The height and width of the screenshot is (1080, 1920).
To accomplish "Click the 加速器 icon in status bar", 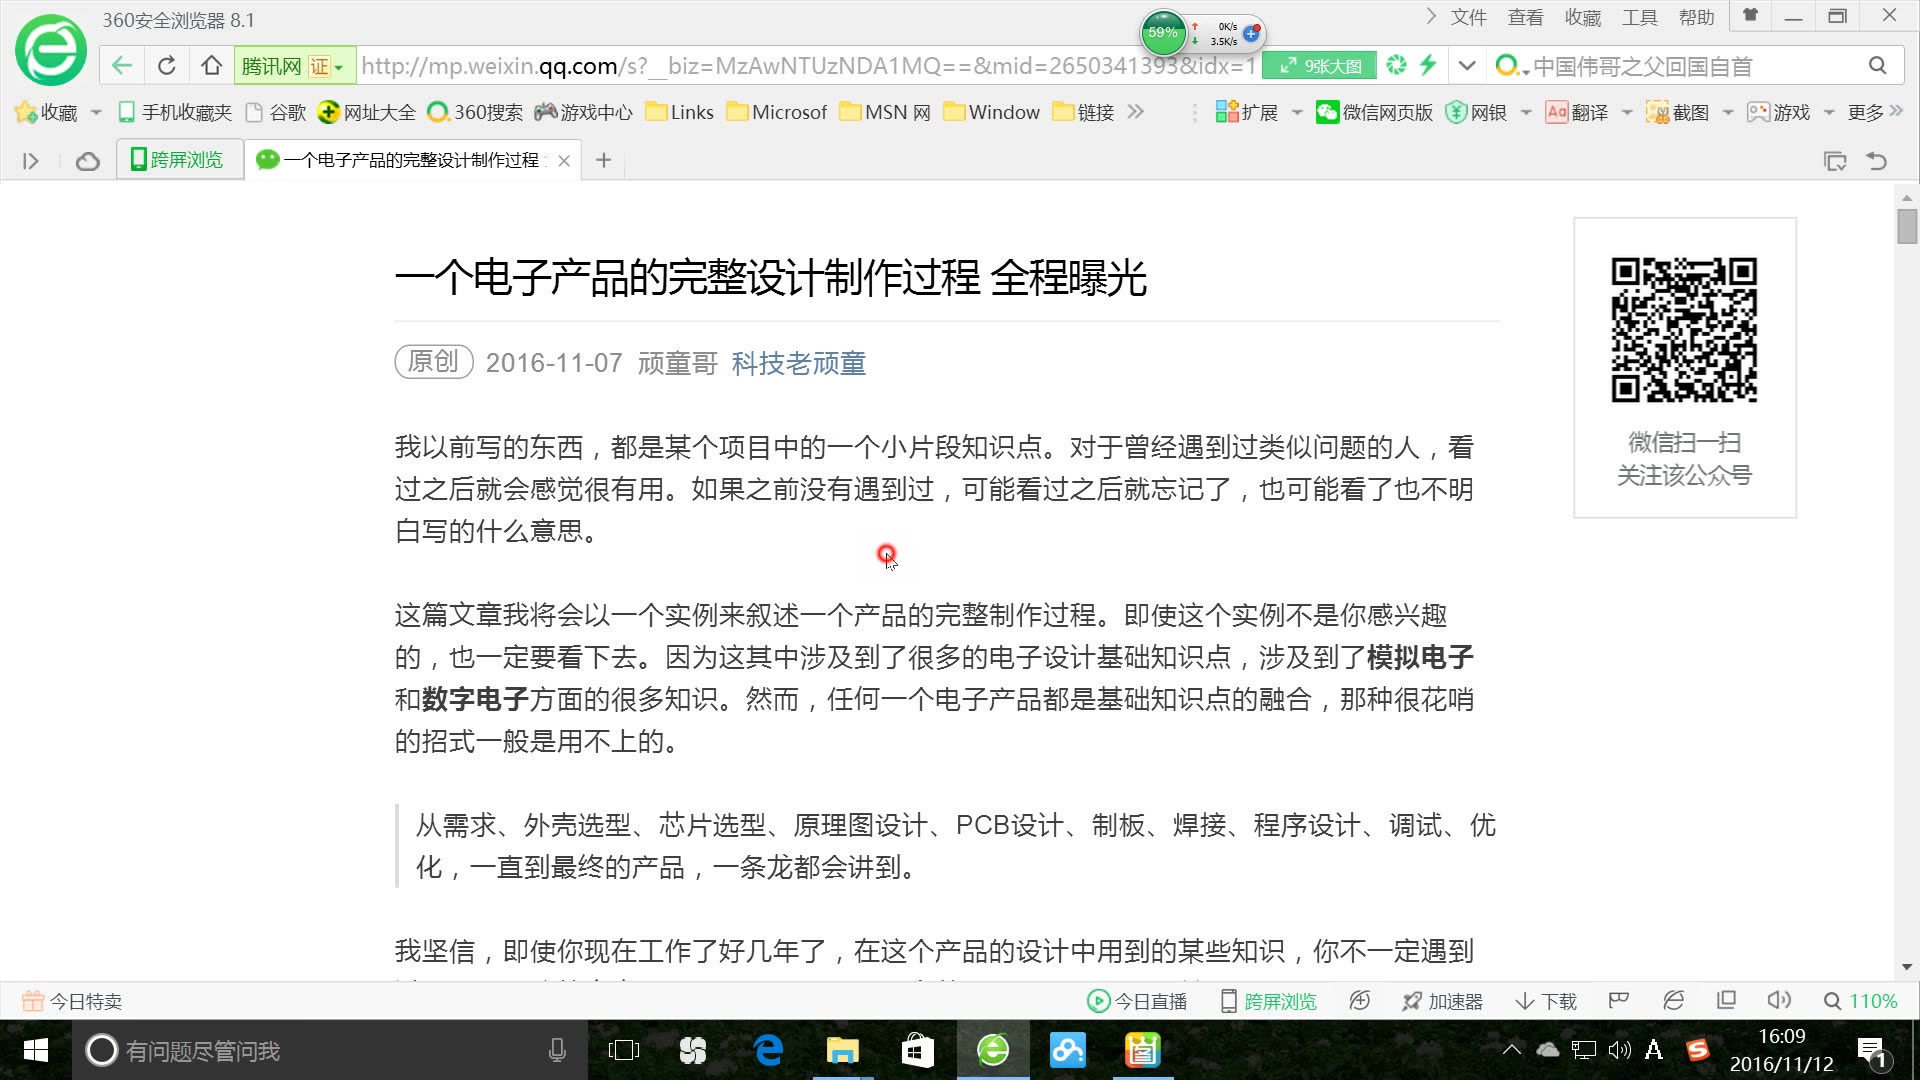I will [1443, 1000].
